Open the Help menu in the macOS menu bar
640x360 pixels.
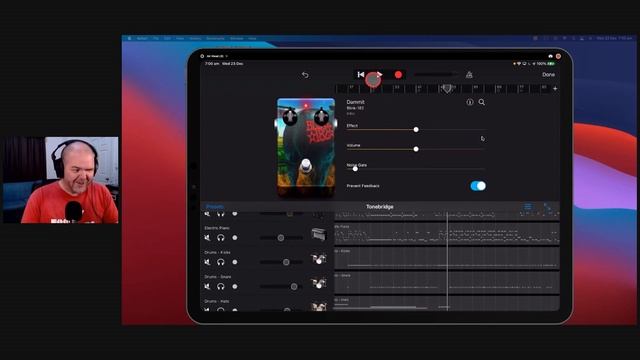coord(252,38)
